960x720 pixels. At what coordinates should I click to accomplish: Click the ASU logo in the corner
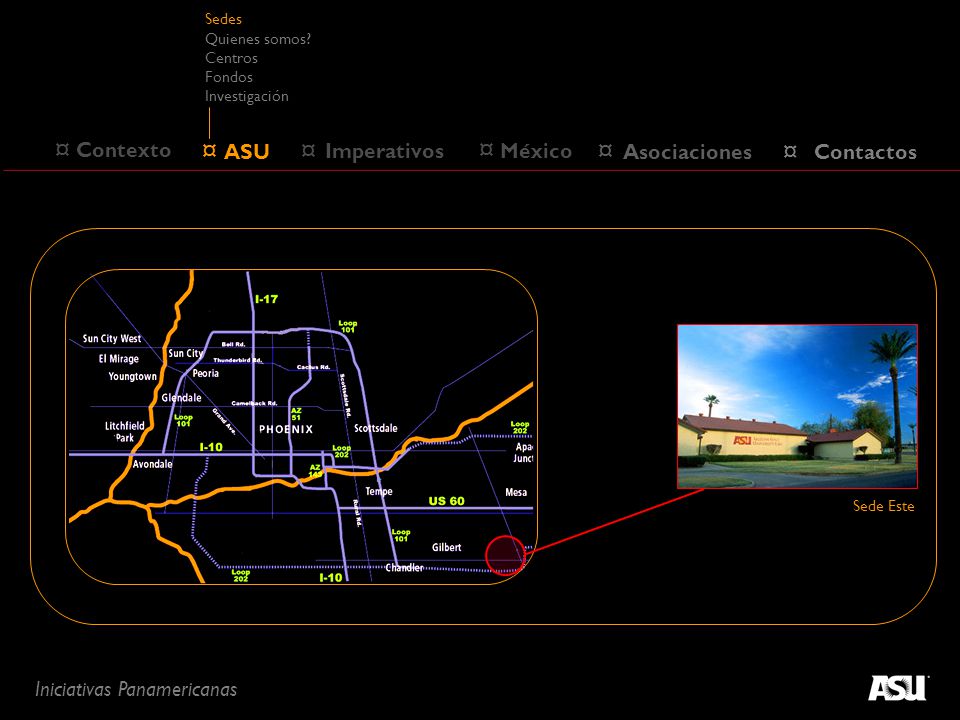(x=898, y=688)
